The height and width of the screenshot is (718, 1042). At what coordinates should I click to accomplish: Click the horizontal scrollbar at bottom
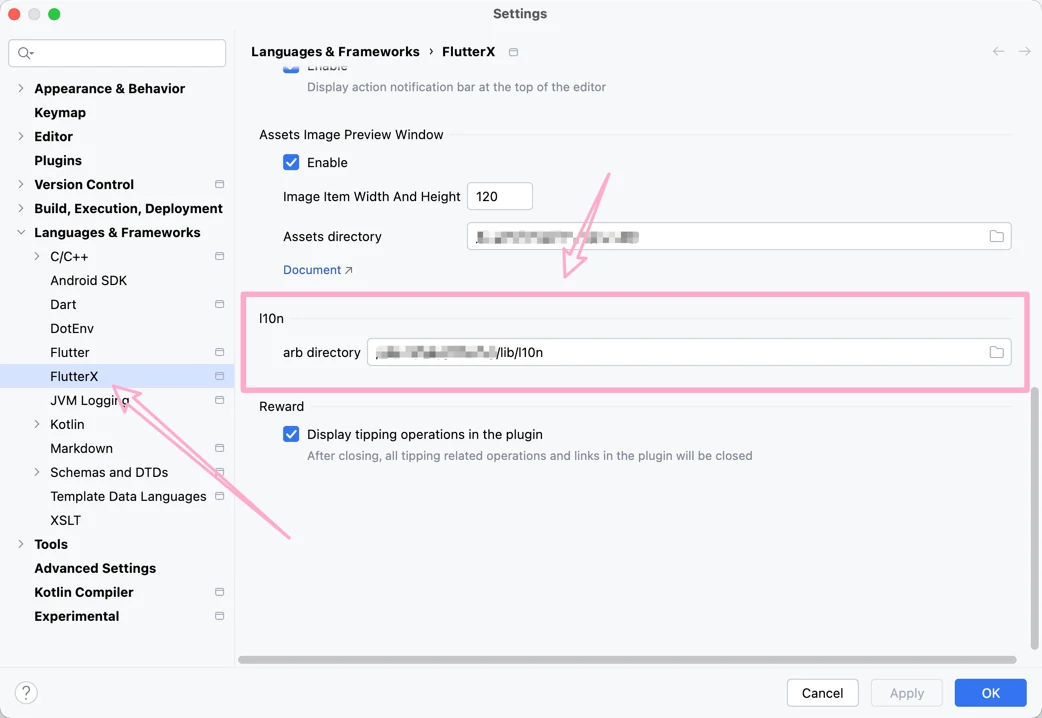pos(627,659)
